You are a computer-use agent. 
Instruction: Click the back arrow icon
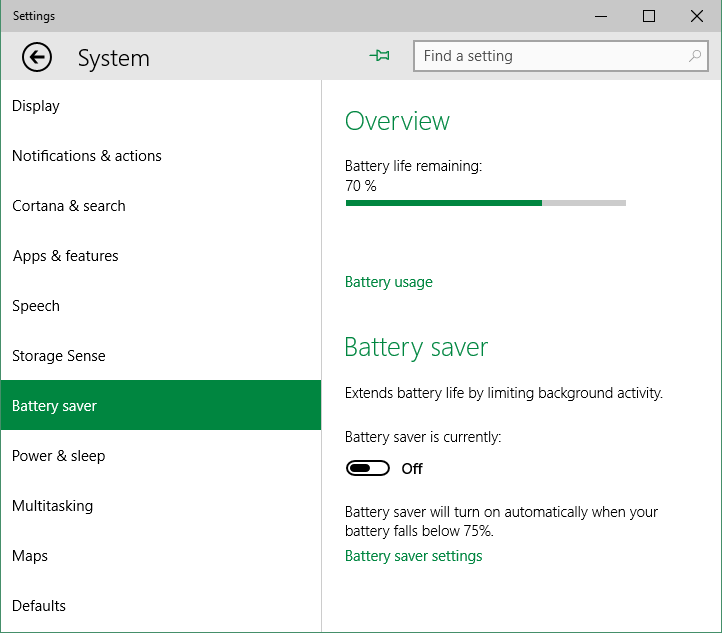(x=37, y=57)
